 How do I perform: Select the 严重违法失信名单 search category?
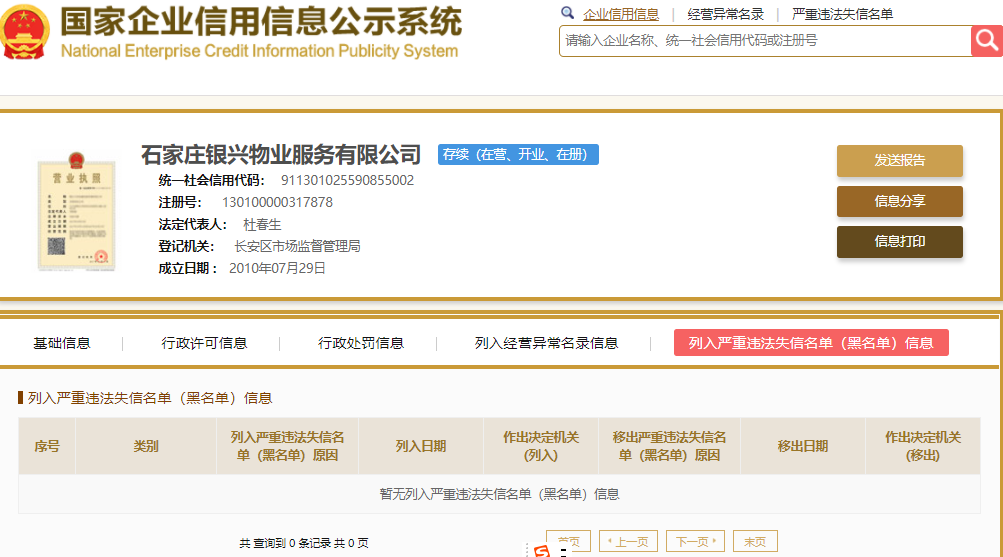(842, 14)
